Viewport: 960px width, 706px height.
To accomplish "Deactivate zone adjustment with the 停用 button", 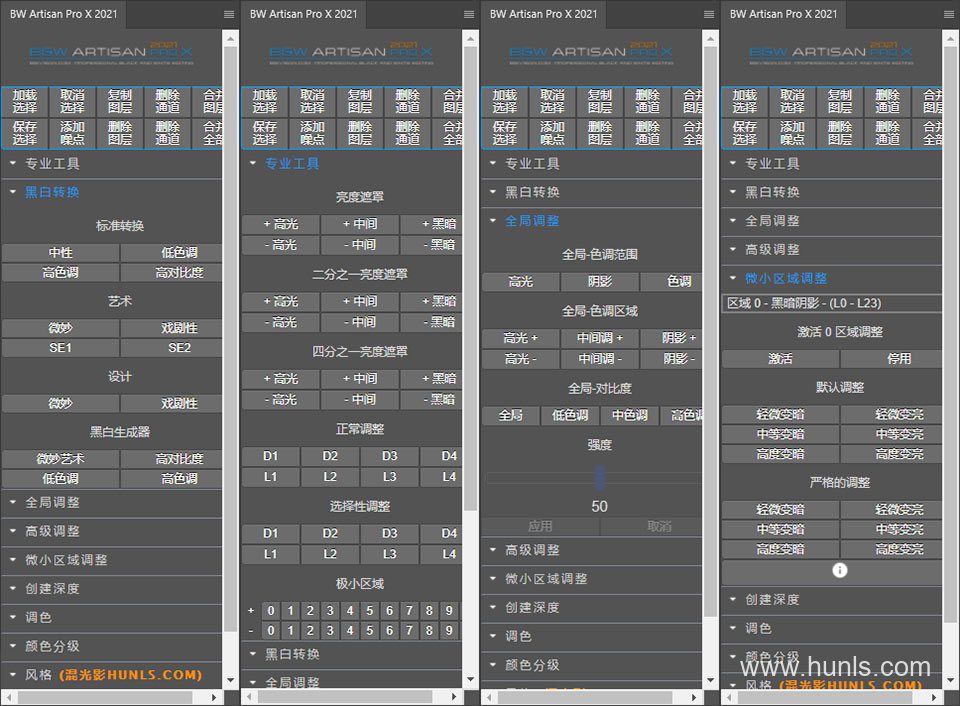I will (x=898, y=358).
